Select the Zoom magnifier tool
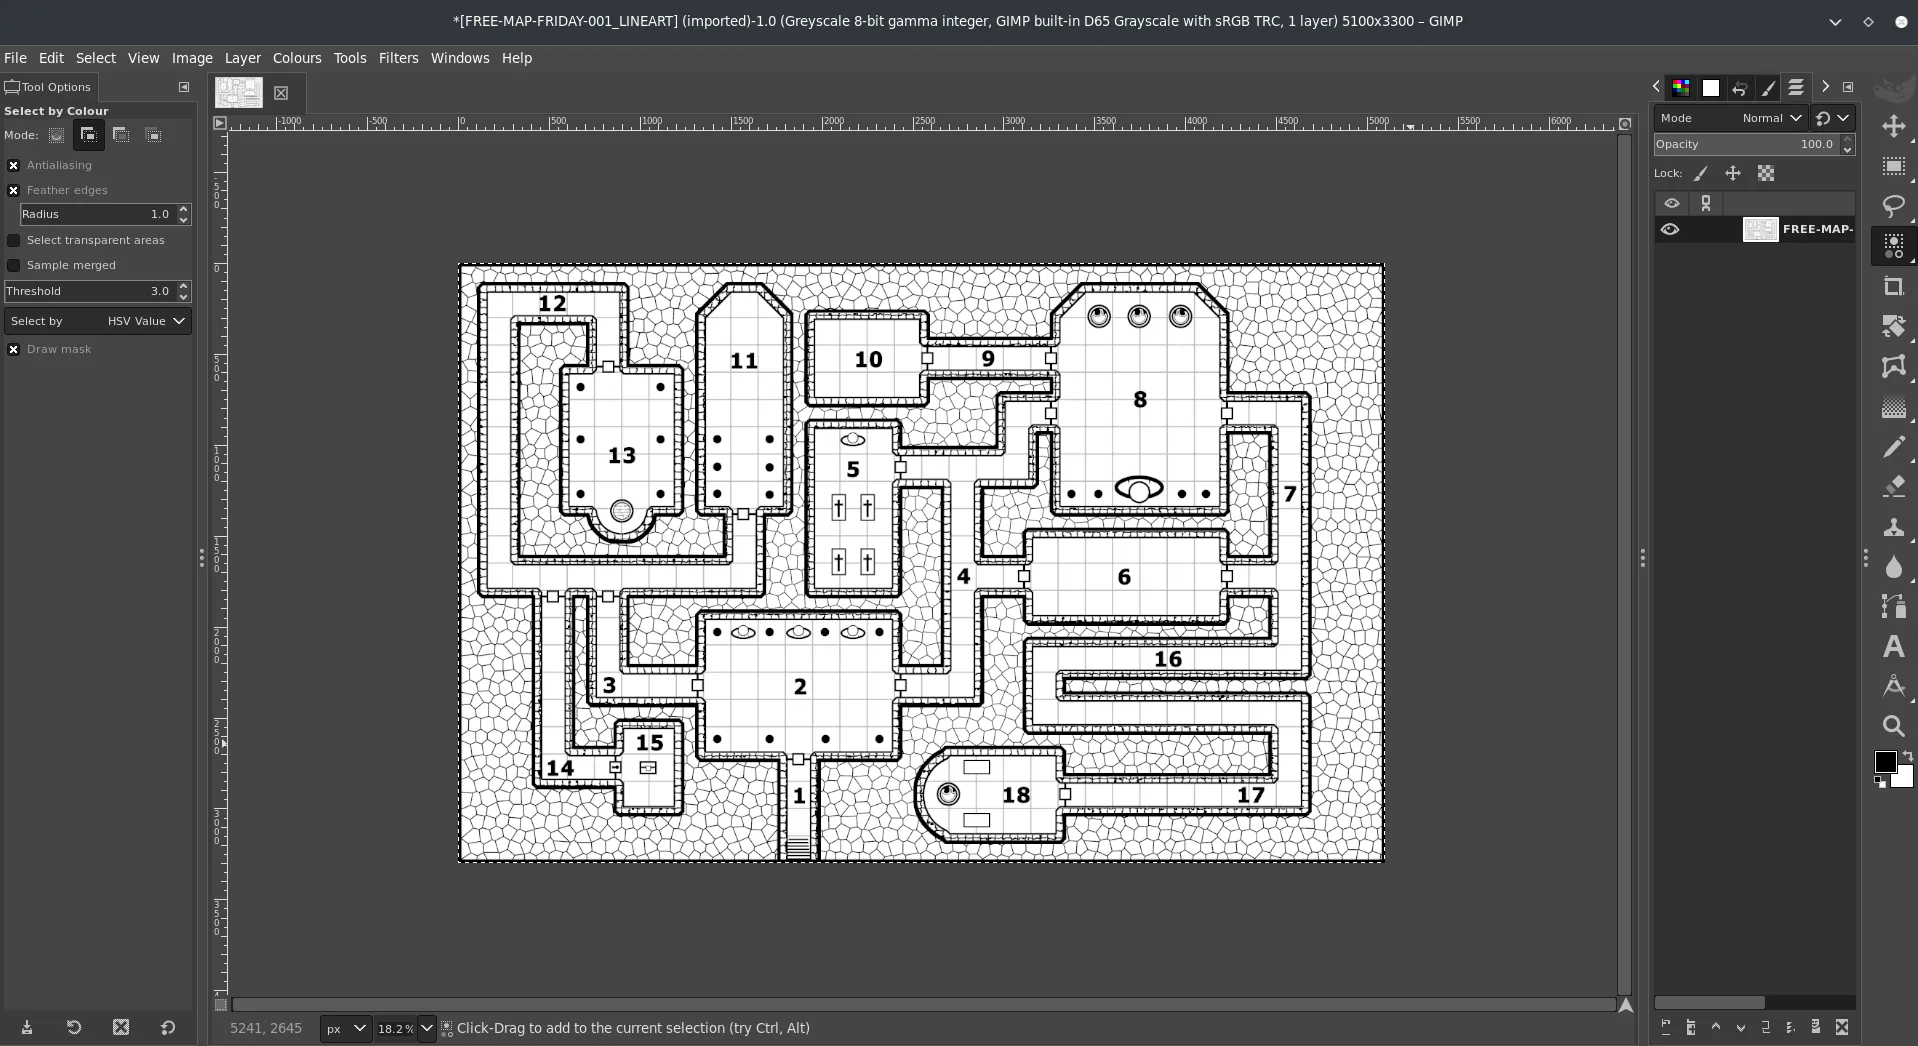1918x1046 pixels. click(x=1893, y=727)
